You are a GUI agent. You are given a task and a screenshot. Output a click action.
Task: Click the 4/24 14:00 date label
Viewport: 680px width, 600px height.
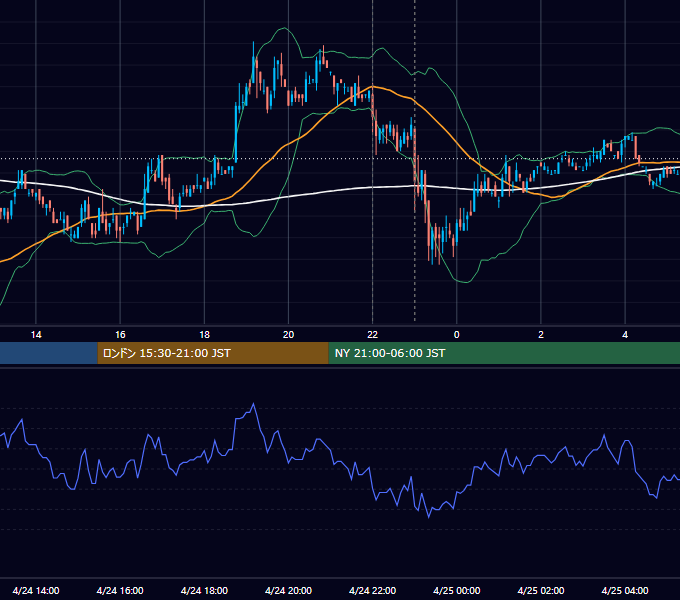36,590
